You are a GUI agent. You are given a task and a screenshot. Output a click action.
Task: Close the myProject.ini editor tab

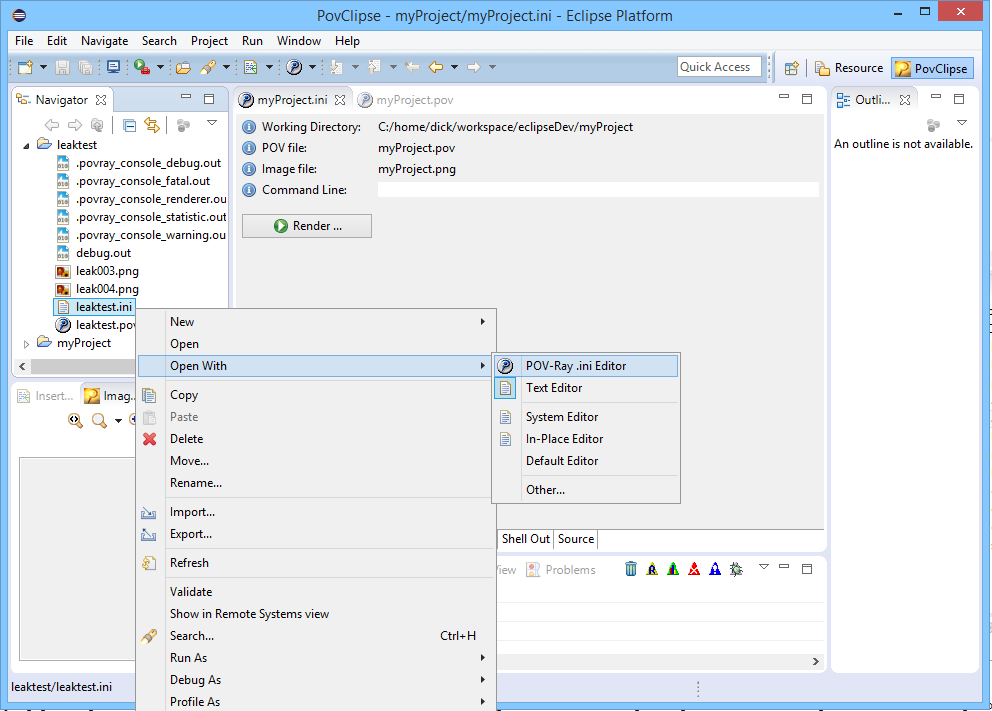(x=340, y=100)
